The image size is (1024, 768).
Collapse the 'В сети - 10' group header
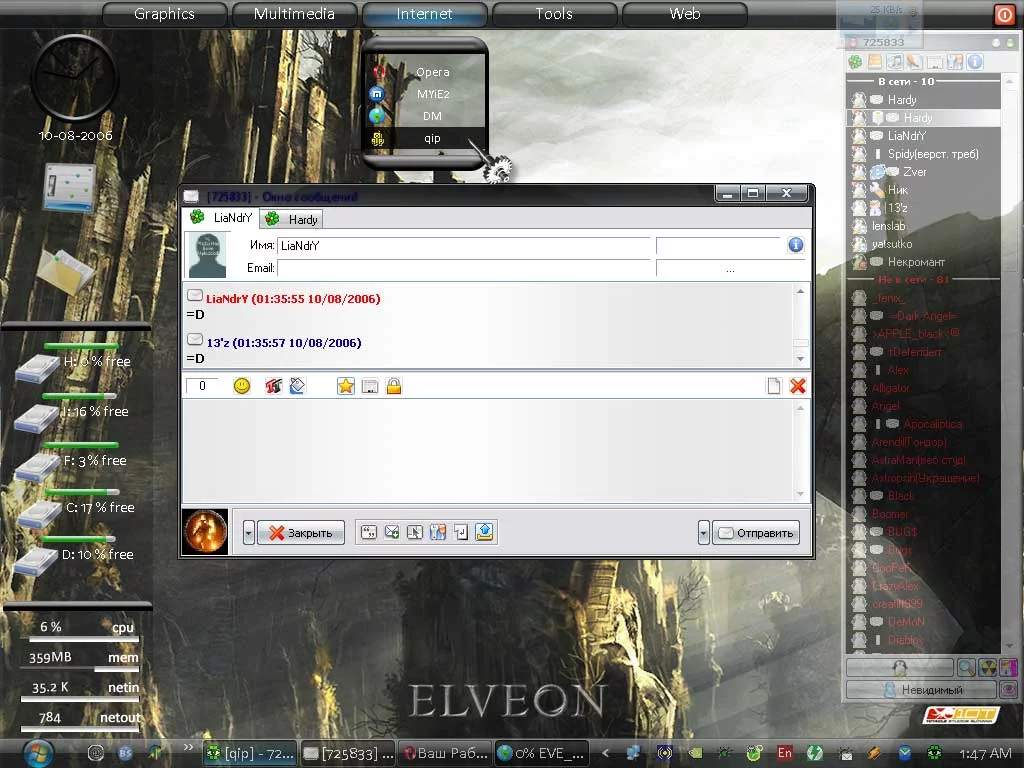coord(923,82)
